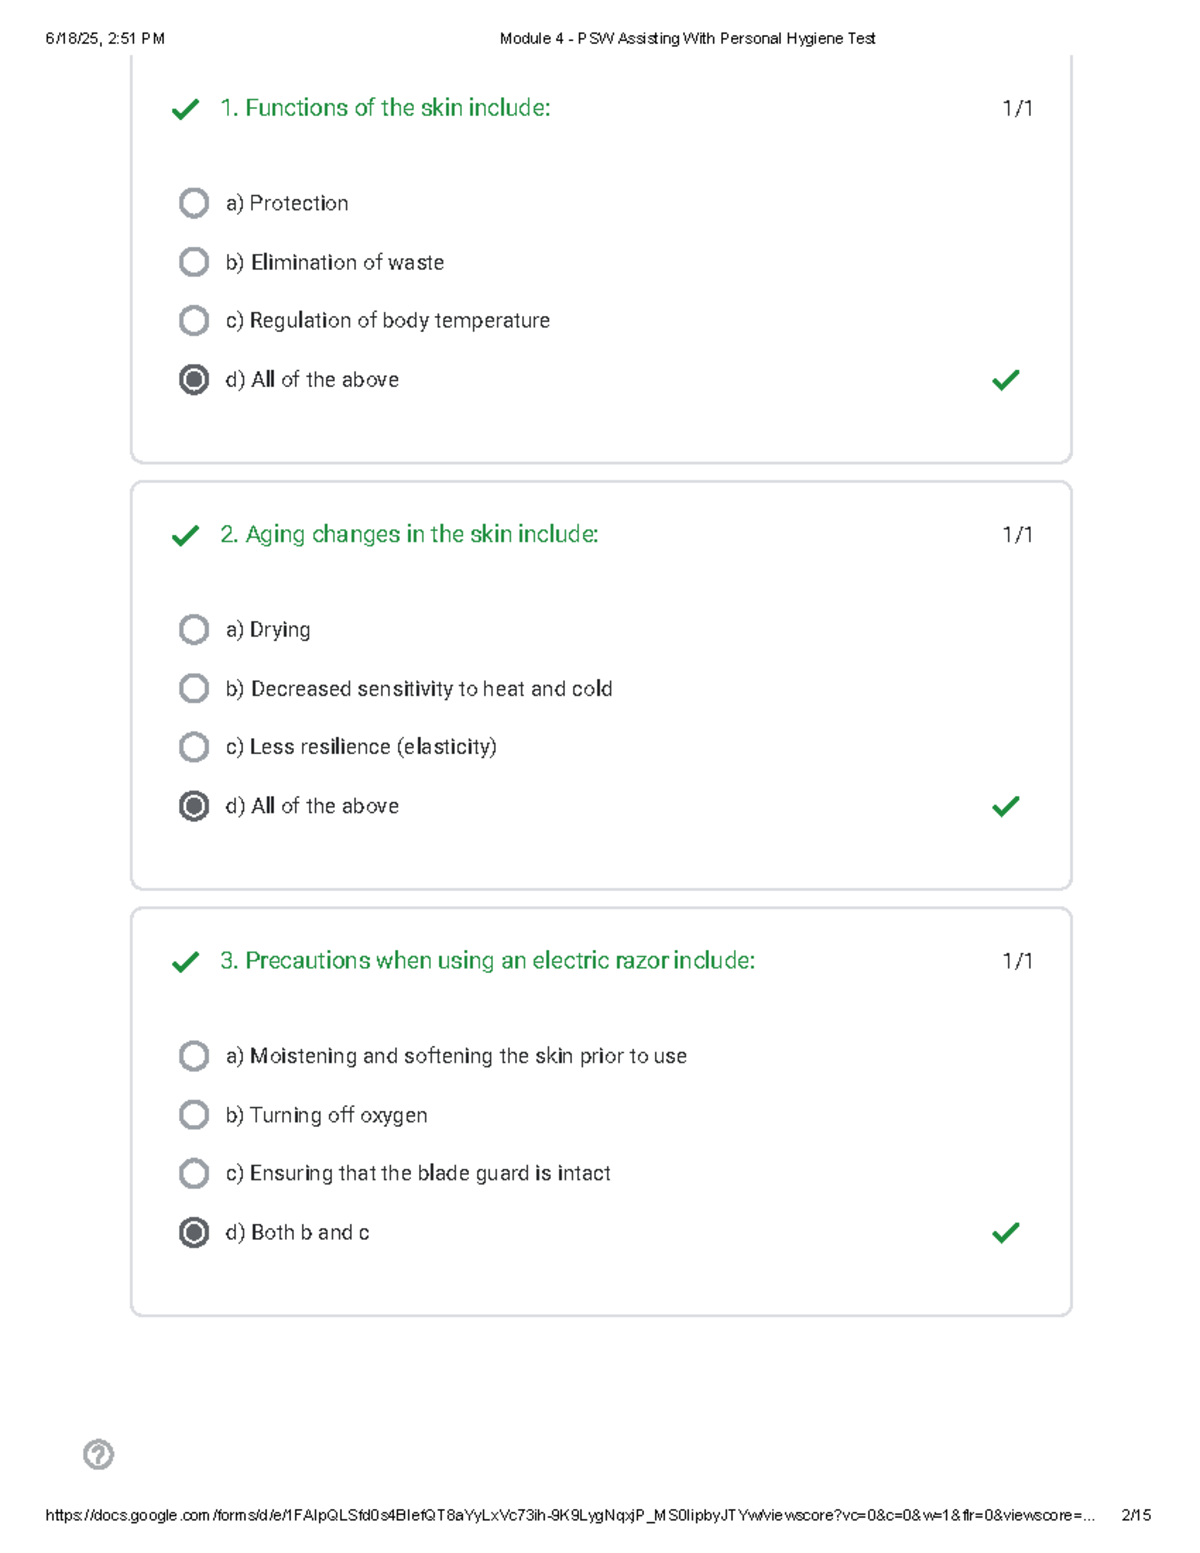Screen dimensions: 1200x1553
Task: Choose Ensuring that the blade guard is intact
Action: point(194,1173)
